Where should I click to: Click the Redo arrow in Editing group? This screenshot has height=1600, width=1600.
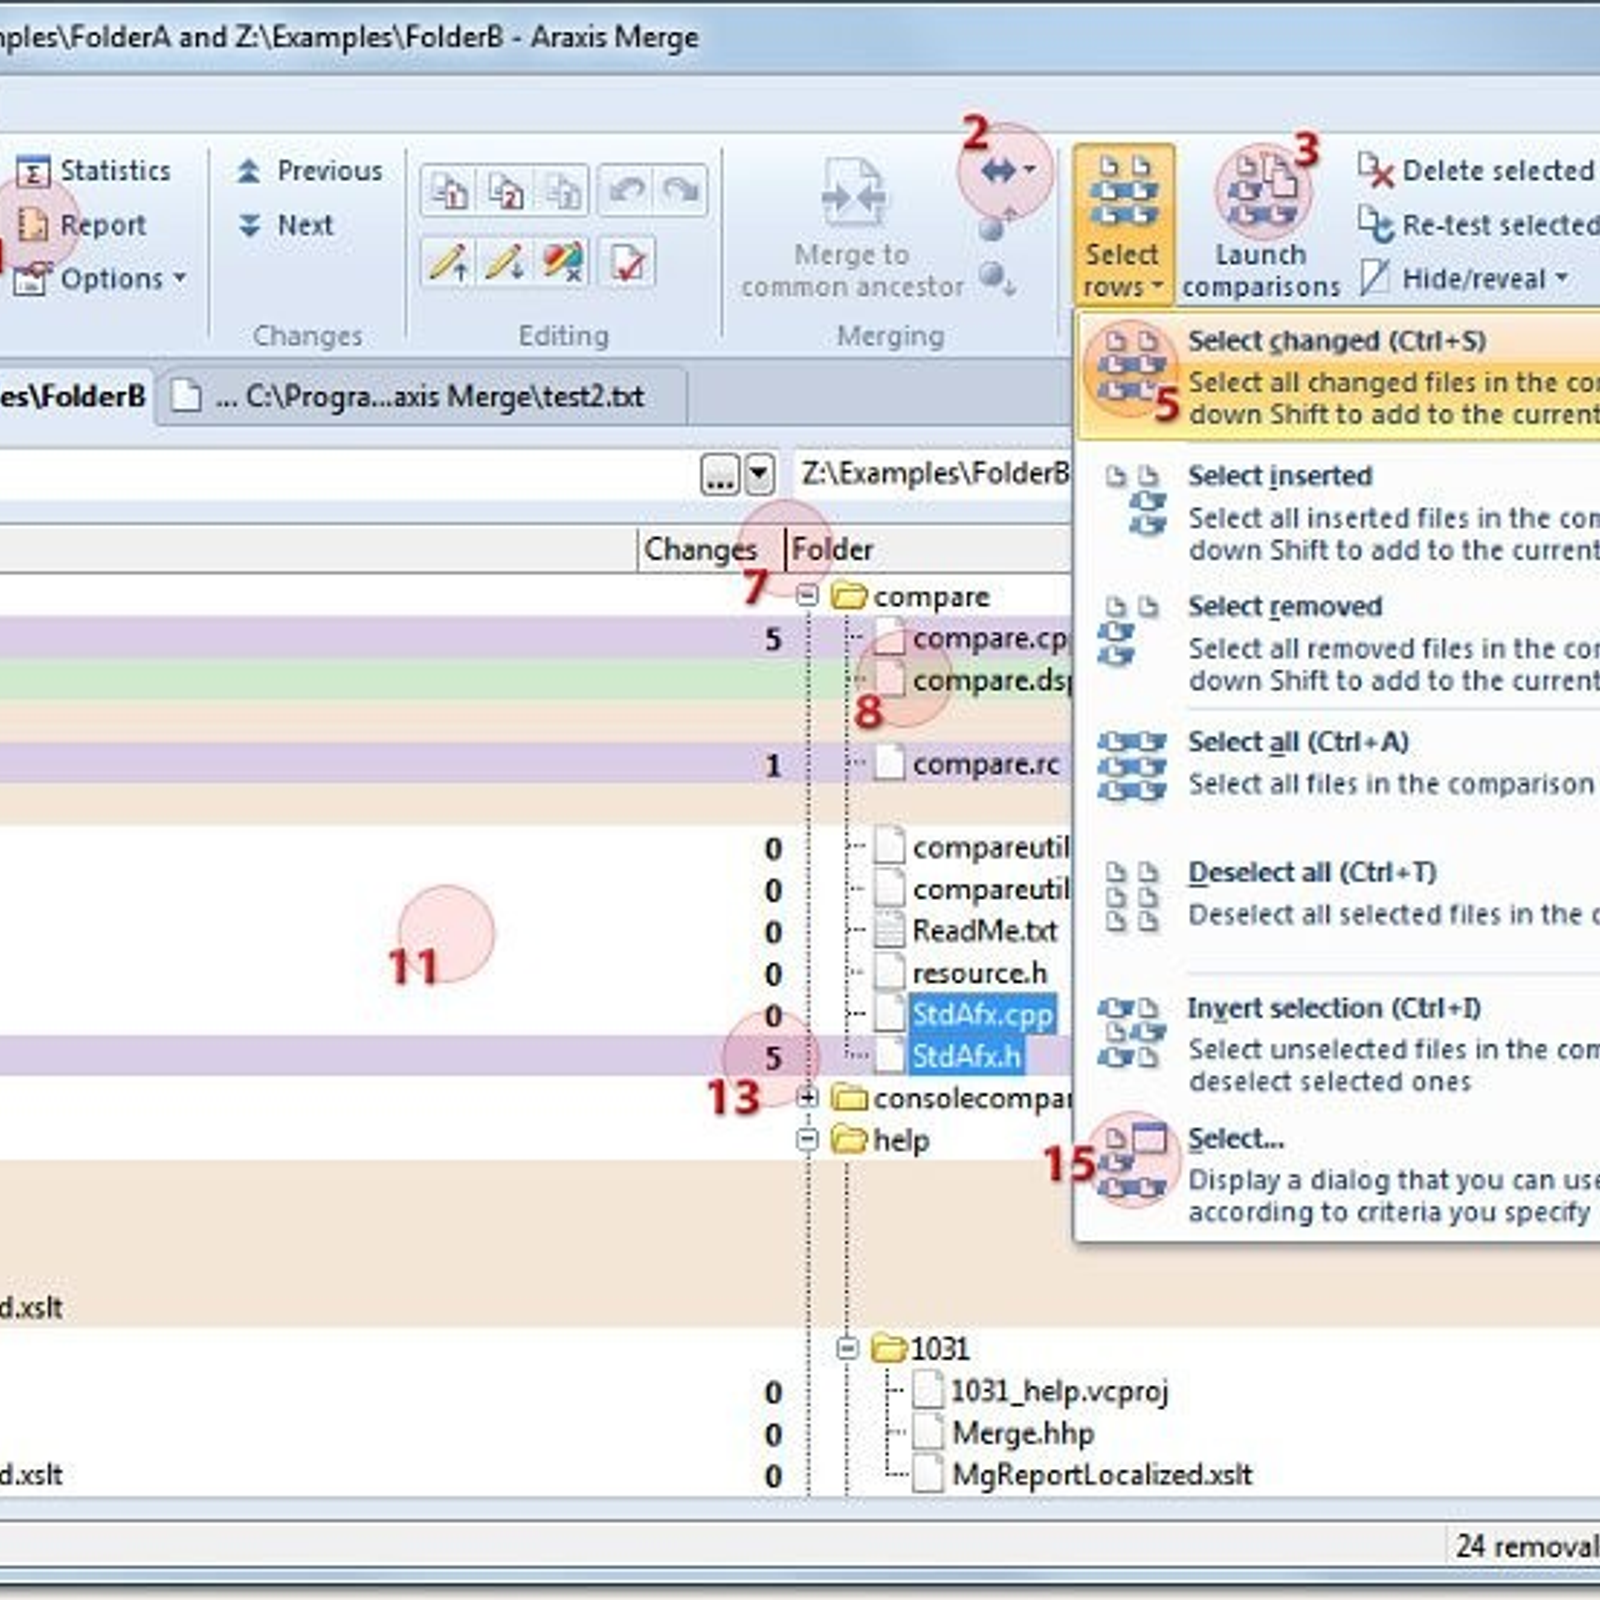(x=681, y=190)
